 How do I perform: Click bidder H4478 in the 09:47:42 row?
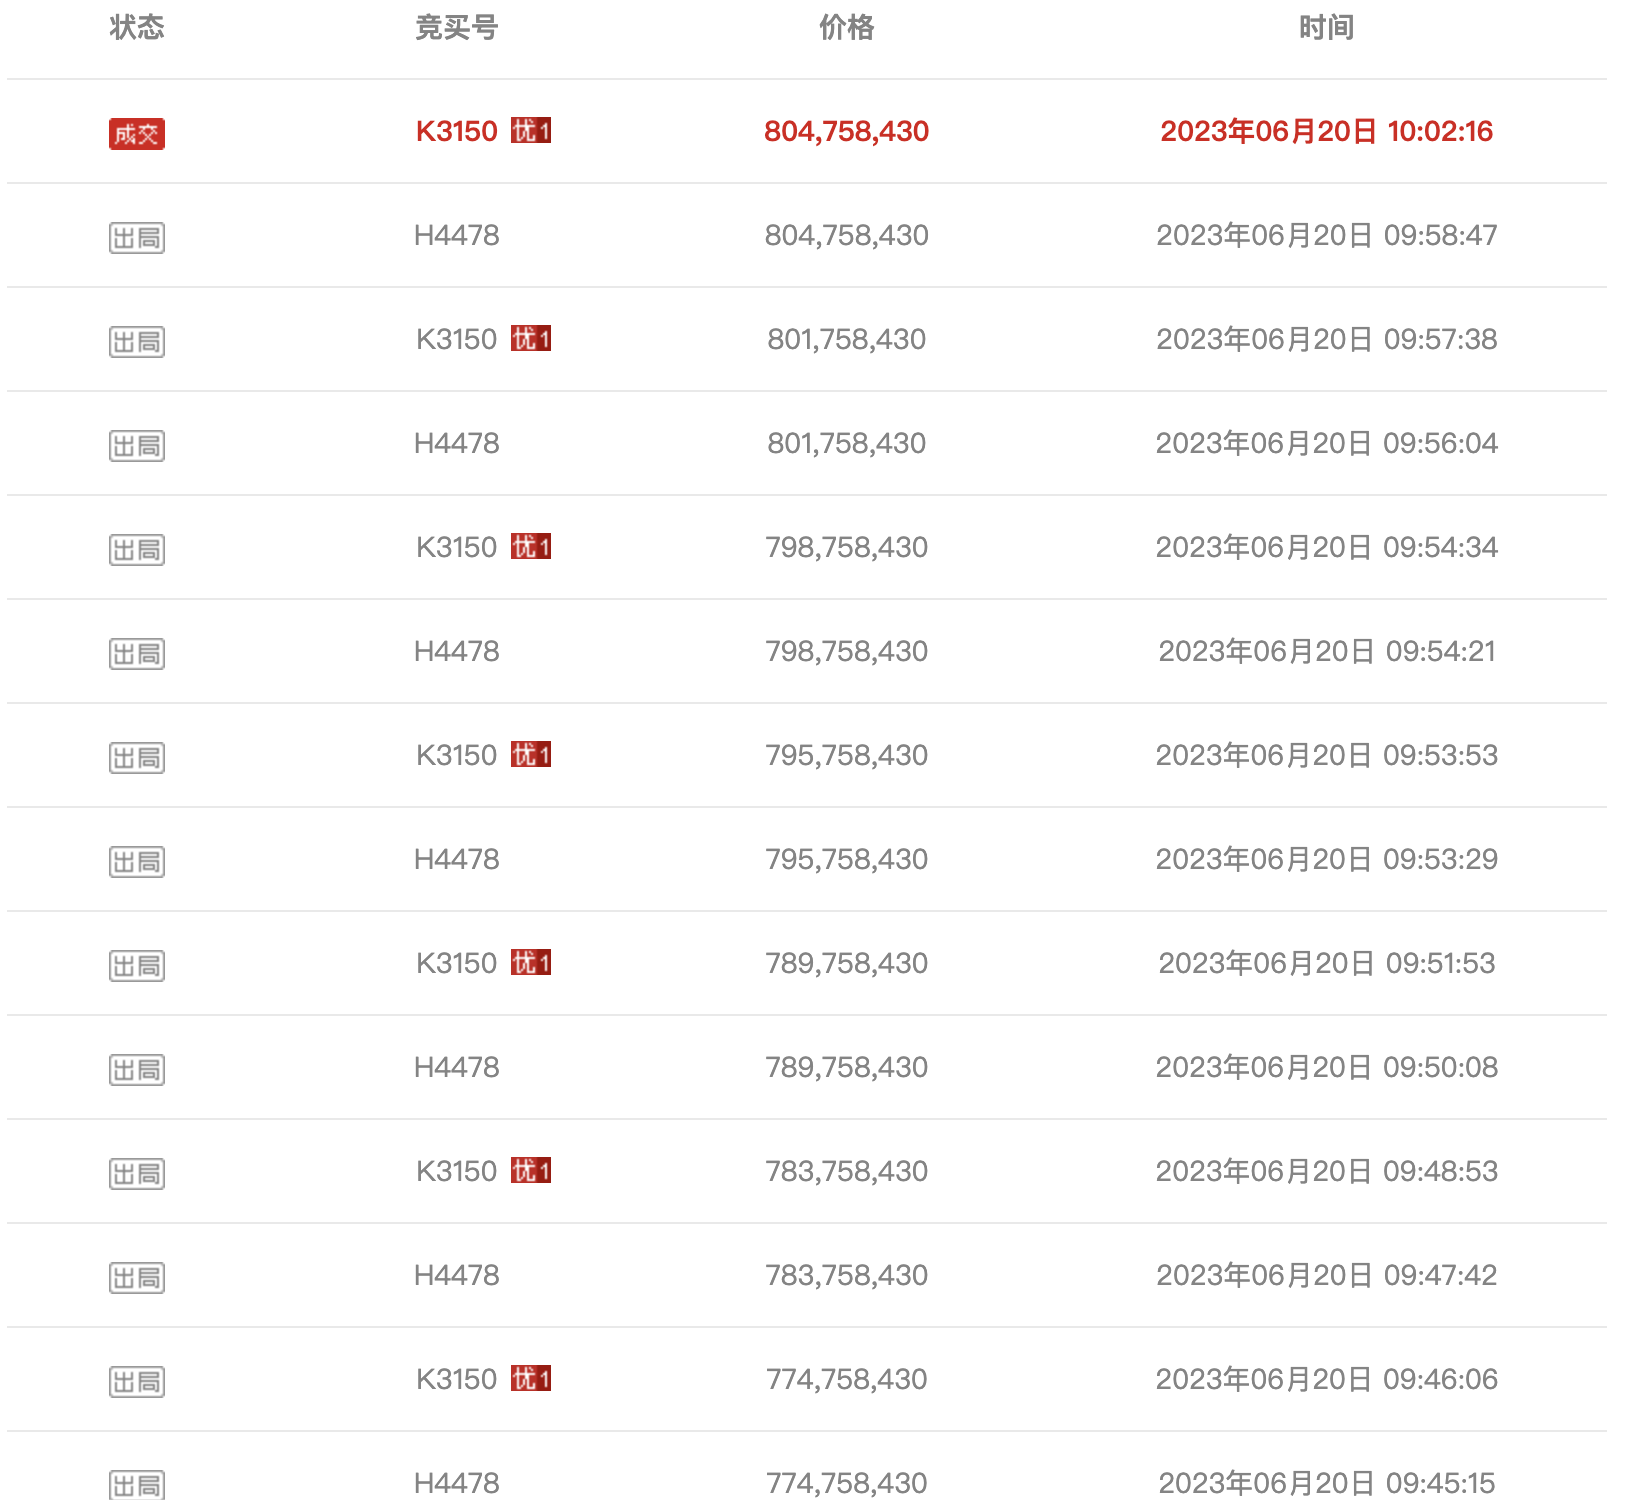pyautogui.click(x=457, y=1275)
